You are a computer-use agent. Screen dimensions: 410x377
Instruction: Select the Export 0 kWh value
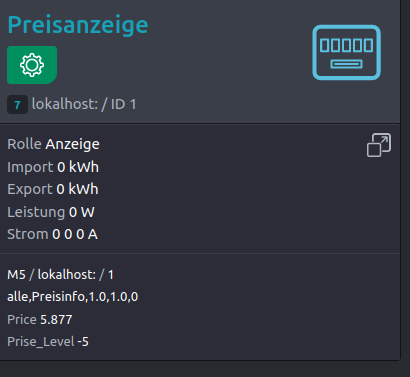[x=77, y=189]
